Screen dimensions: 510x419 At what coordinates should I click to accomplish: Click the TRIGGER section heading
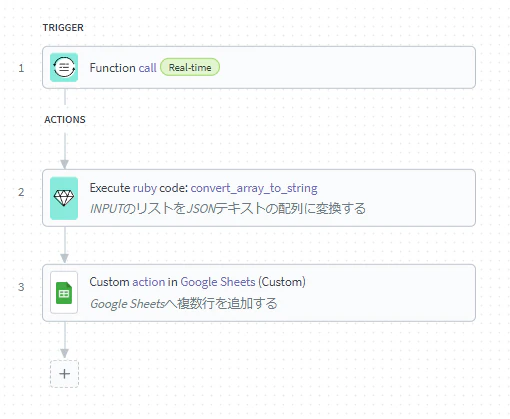(63, 27)
